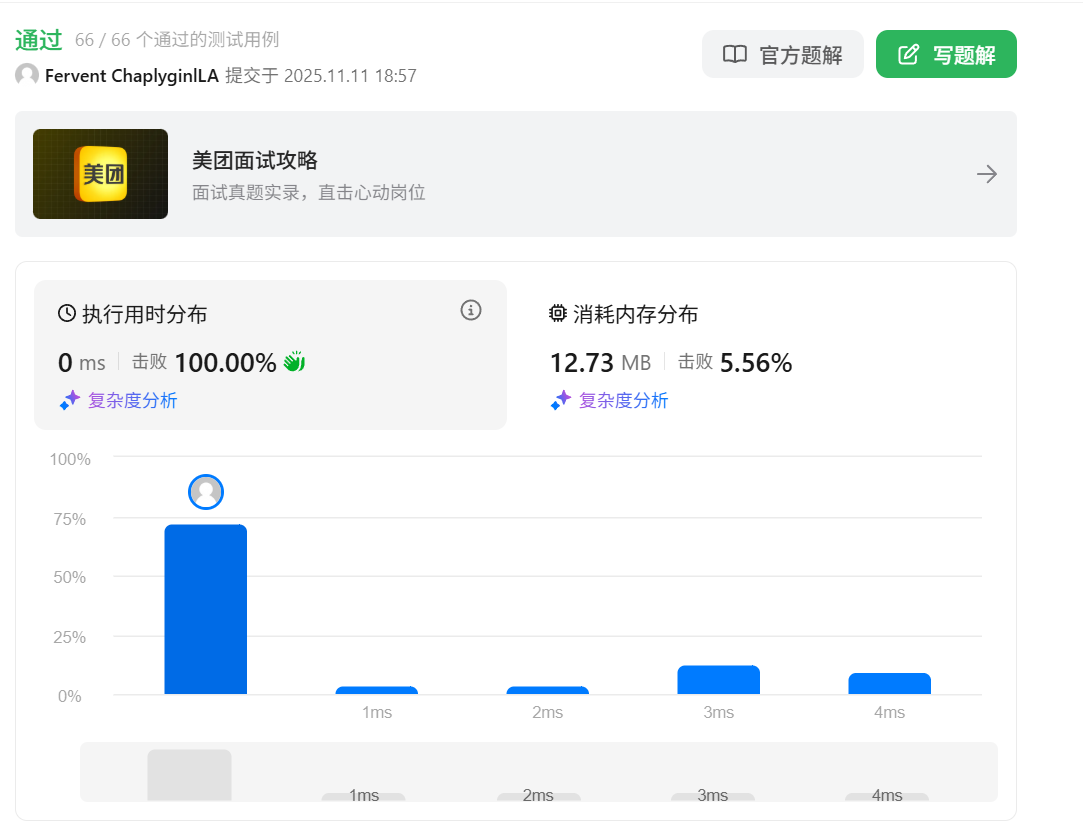Click the 1ms segment in the mini range chart
1083x828 pixels.
click(363, 796)
